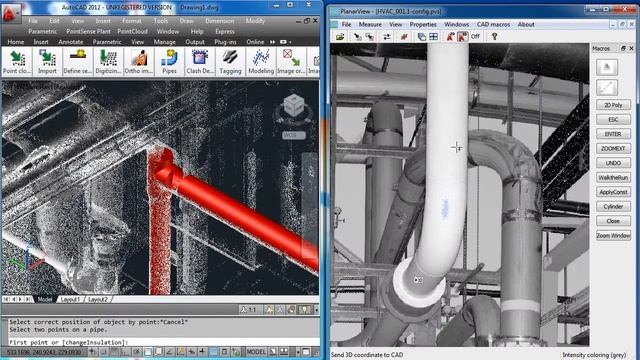Click the tile windows grid icon in PlanarView

point(433,37)
